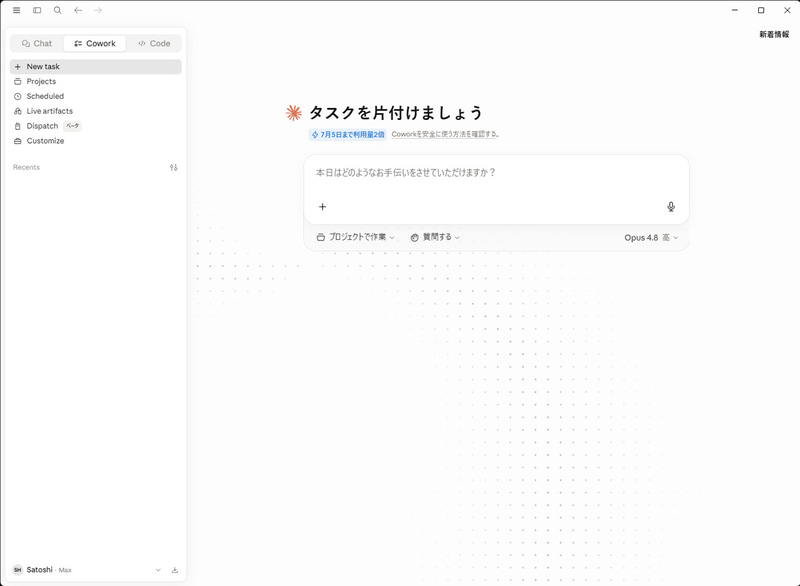Click the microphone voice input icon
The width and height of the screenshot is (800, 586).
pyautogui.click(x=671, y=207)
